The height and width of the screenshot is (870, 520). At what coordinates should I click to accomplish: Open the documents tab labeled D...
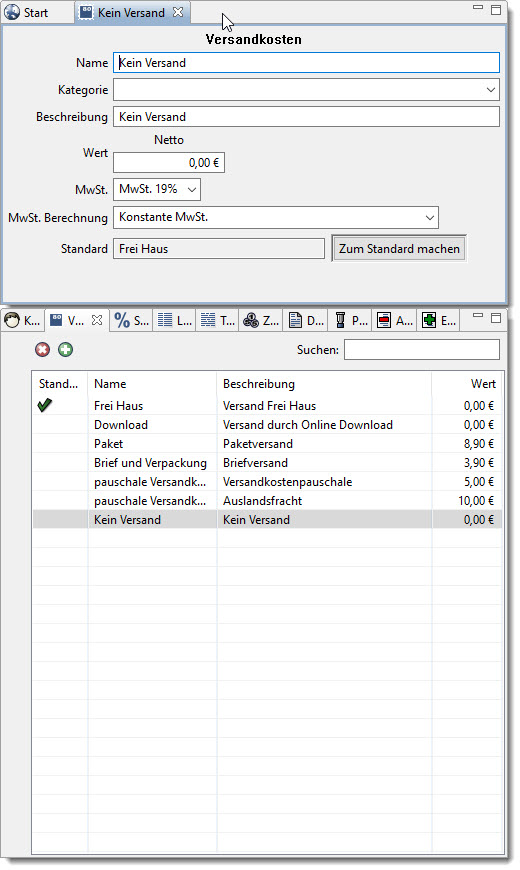(306, 320)
